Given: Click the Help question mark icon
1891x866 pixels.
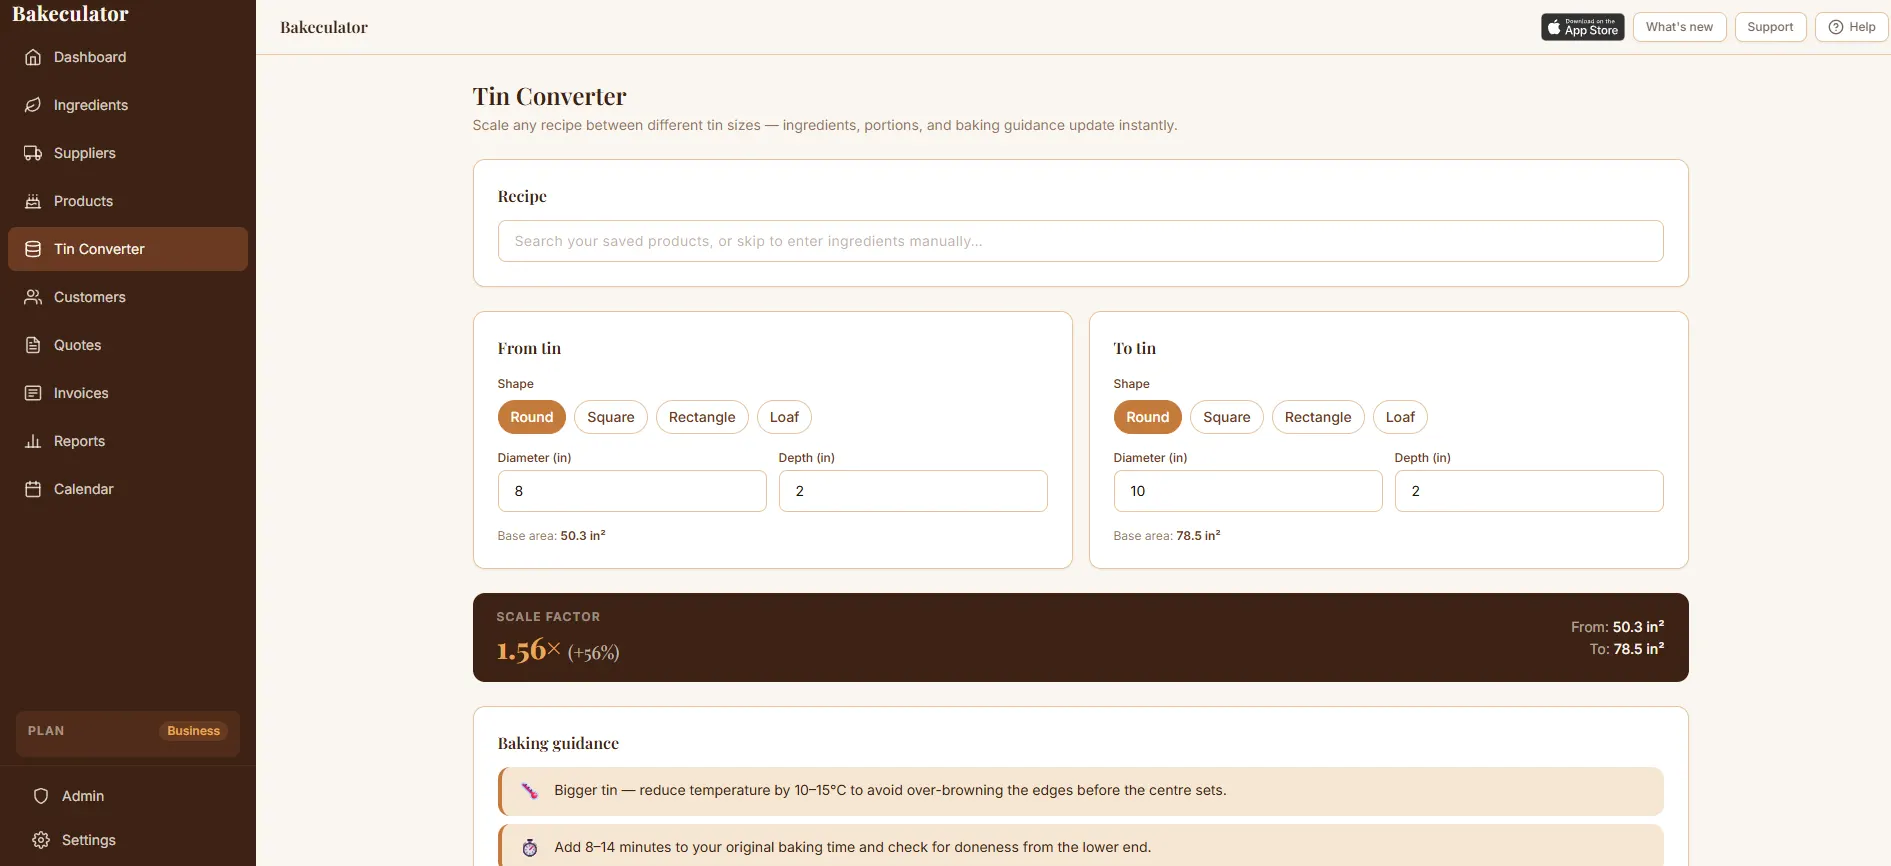Looking at the screenshot, I should [x=1836, y=27].
